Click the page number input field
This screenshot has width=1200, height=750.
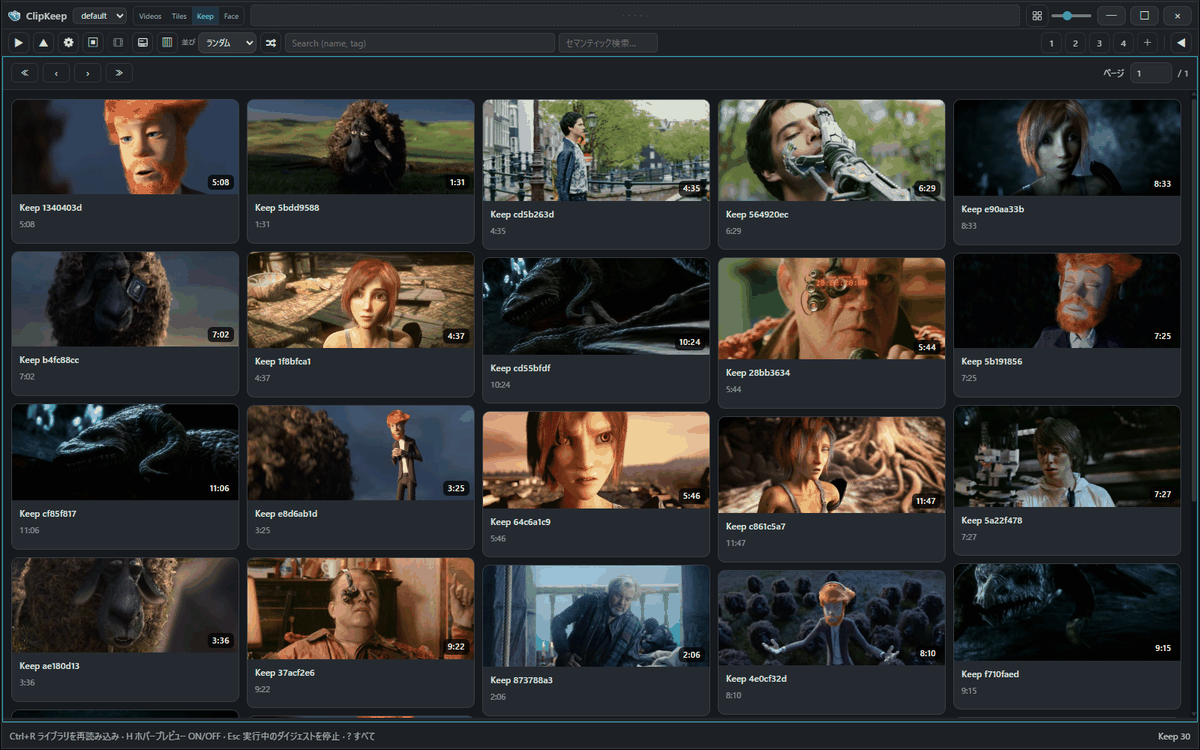pyautogui.click(x=1151, y=73)
